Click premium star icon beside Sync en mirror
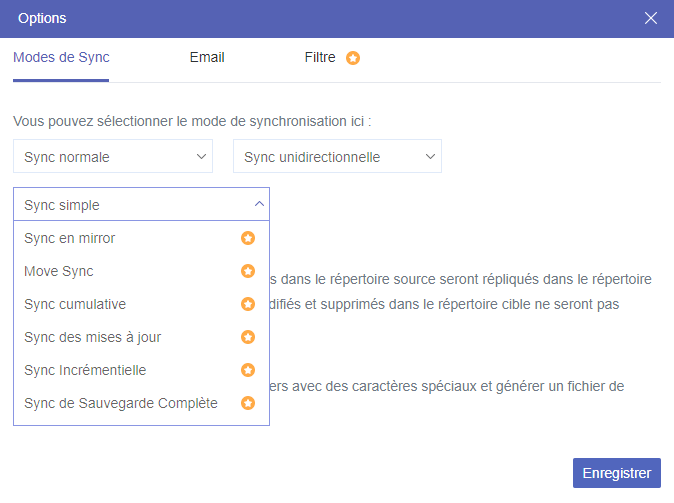674x503 pixels. (248, 238)
